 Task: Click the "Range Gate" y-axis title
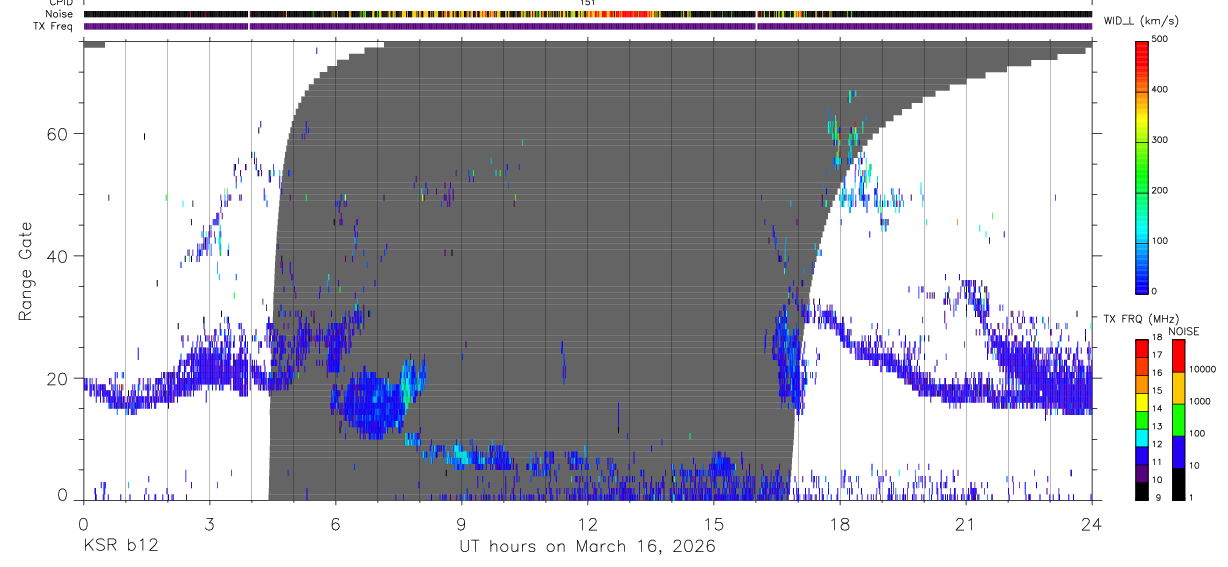coord(27,271)
